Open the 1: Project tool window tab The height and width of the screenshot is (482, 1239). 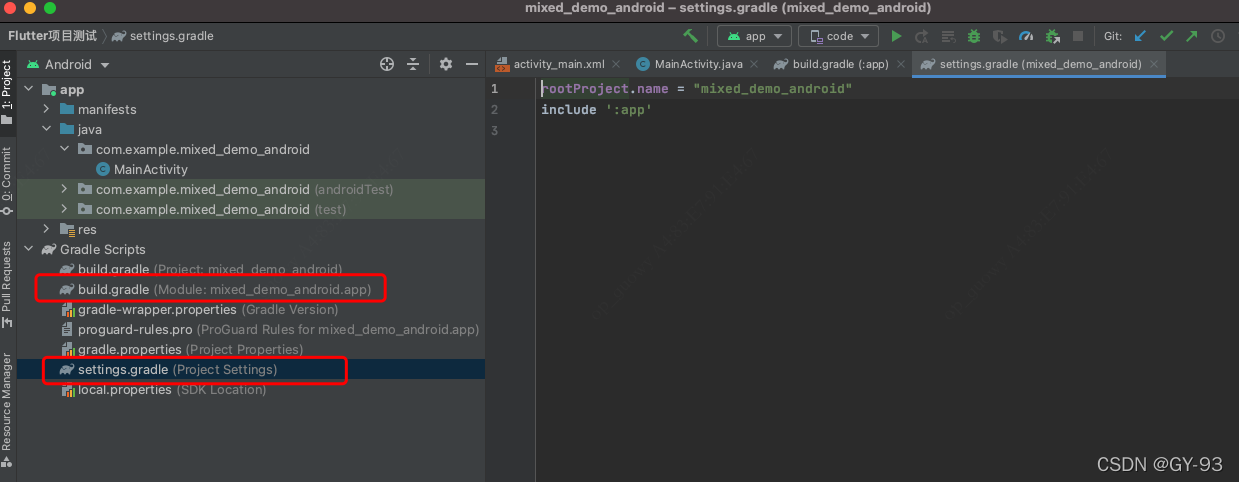click(8, 92)
